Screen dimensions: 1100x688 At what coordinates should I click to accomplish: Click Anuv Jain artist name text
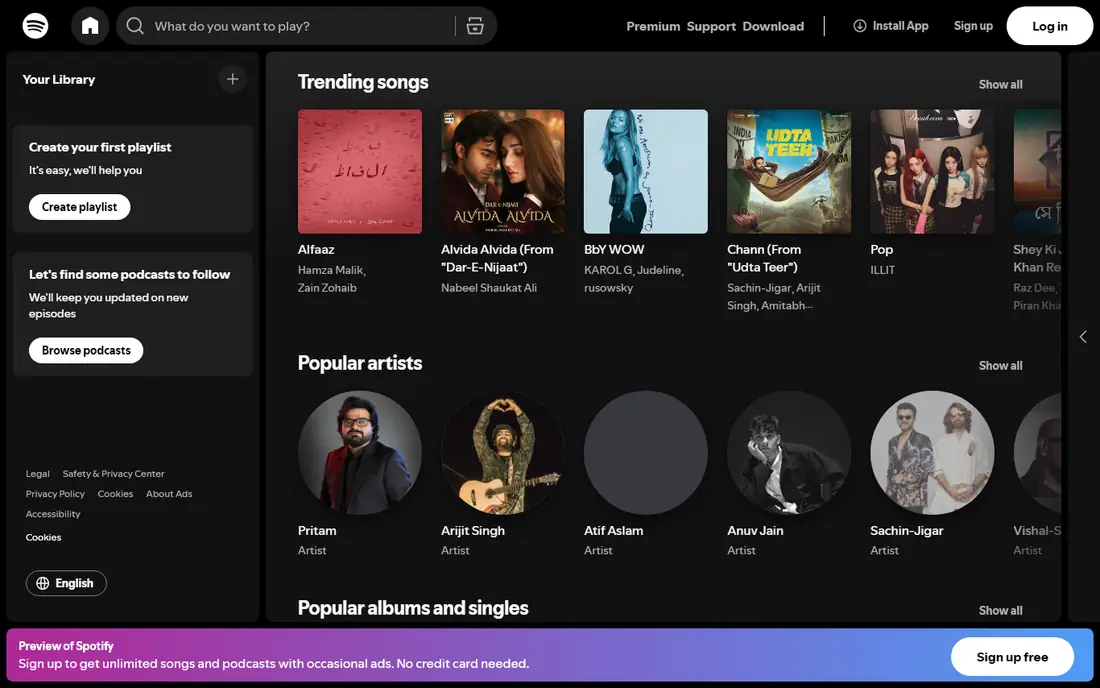[x=755, y=531]
